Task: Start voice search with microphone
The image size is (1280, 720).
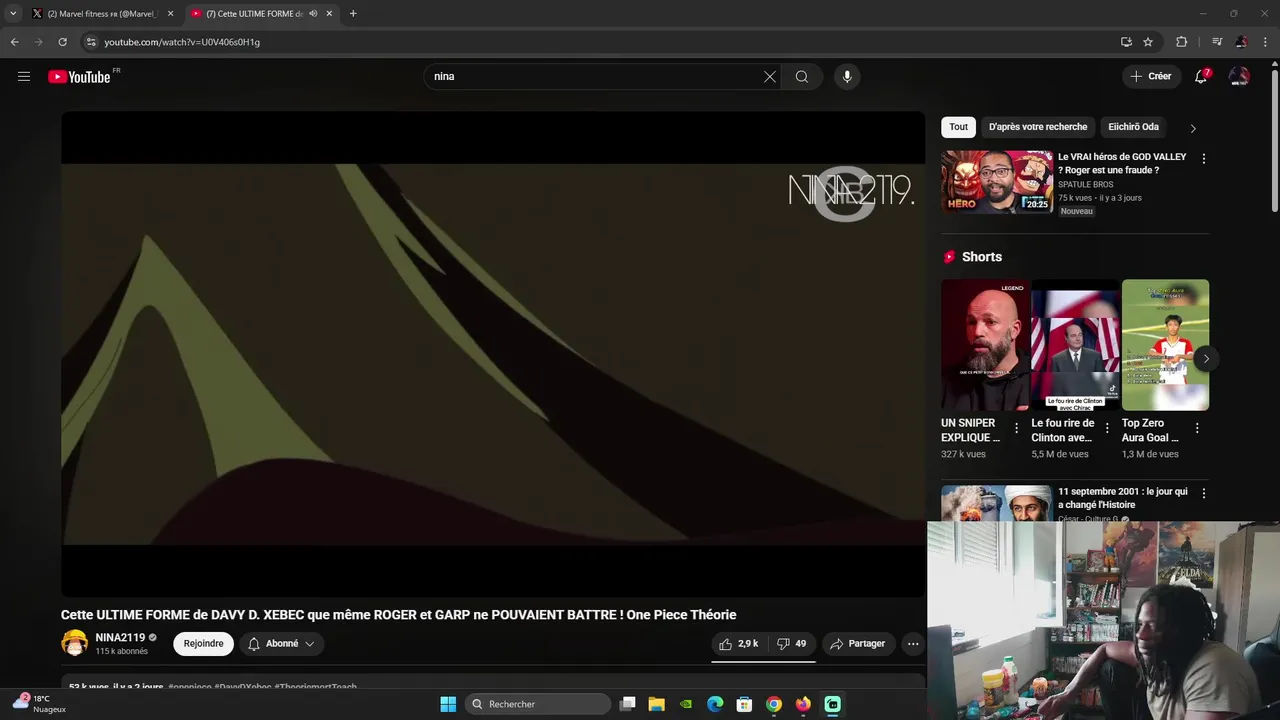Action: (x=847, y=76)
